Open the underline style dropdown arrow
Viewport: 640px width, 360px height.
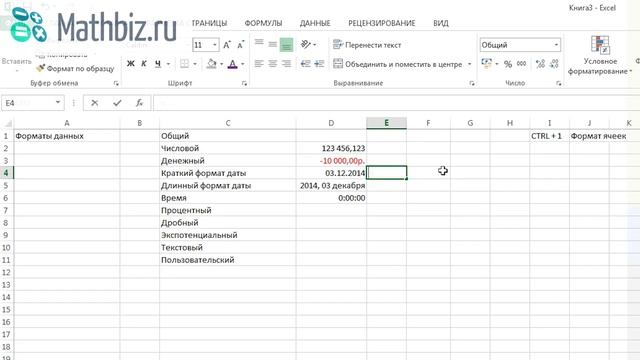(168, 64)
